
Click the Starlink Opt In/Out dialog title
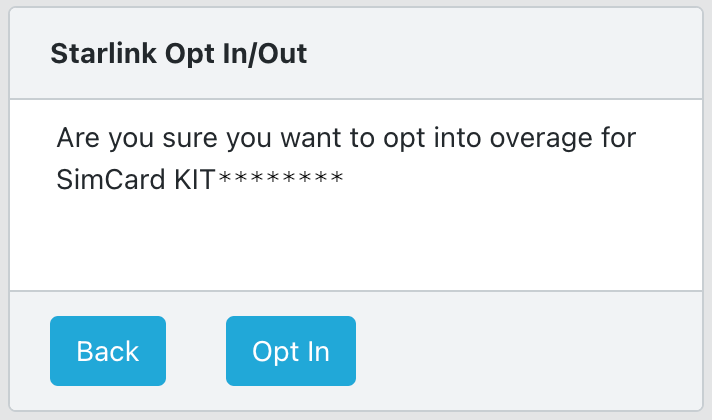click(x=178, y=54)
